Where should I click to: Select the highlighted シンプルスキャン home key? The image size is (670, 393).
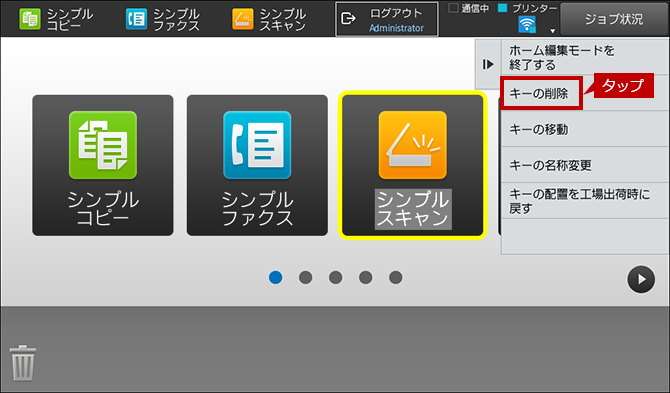point(413,165)
